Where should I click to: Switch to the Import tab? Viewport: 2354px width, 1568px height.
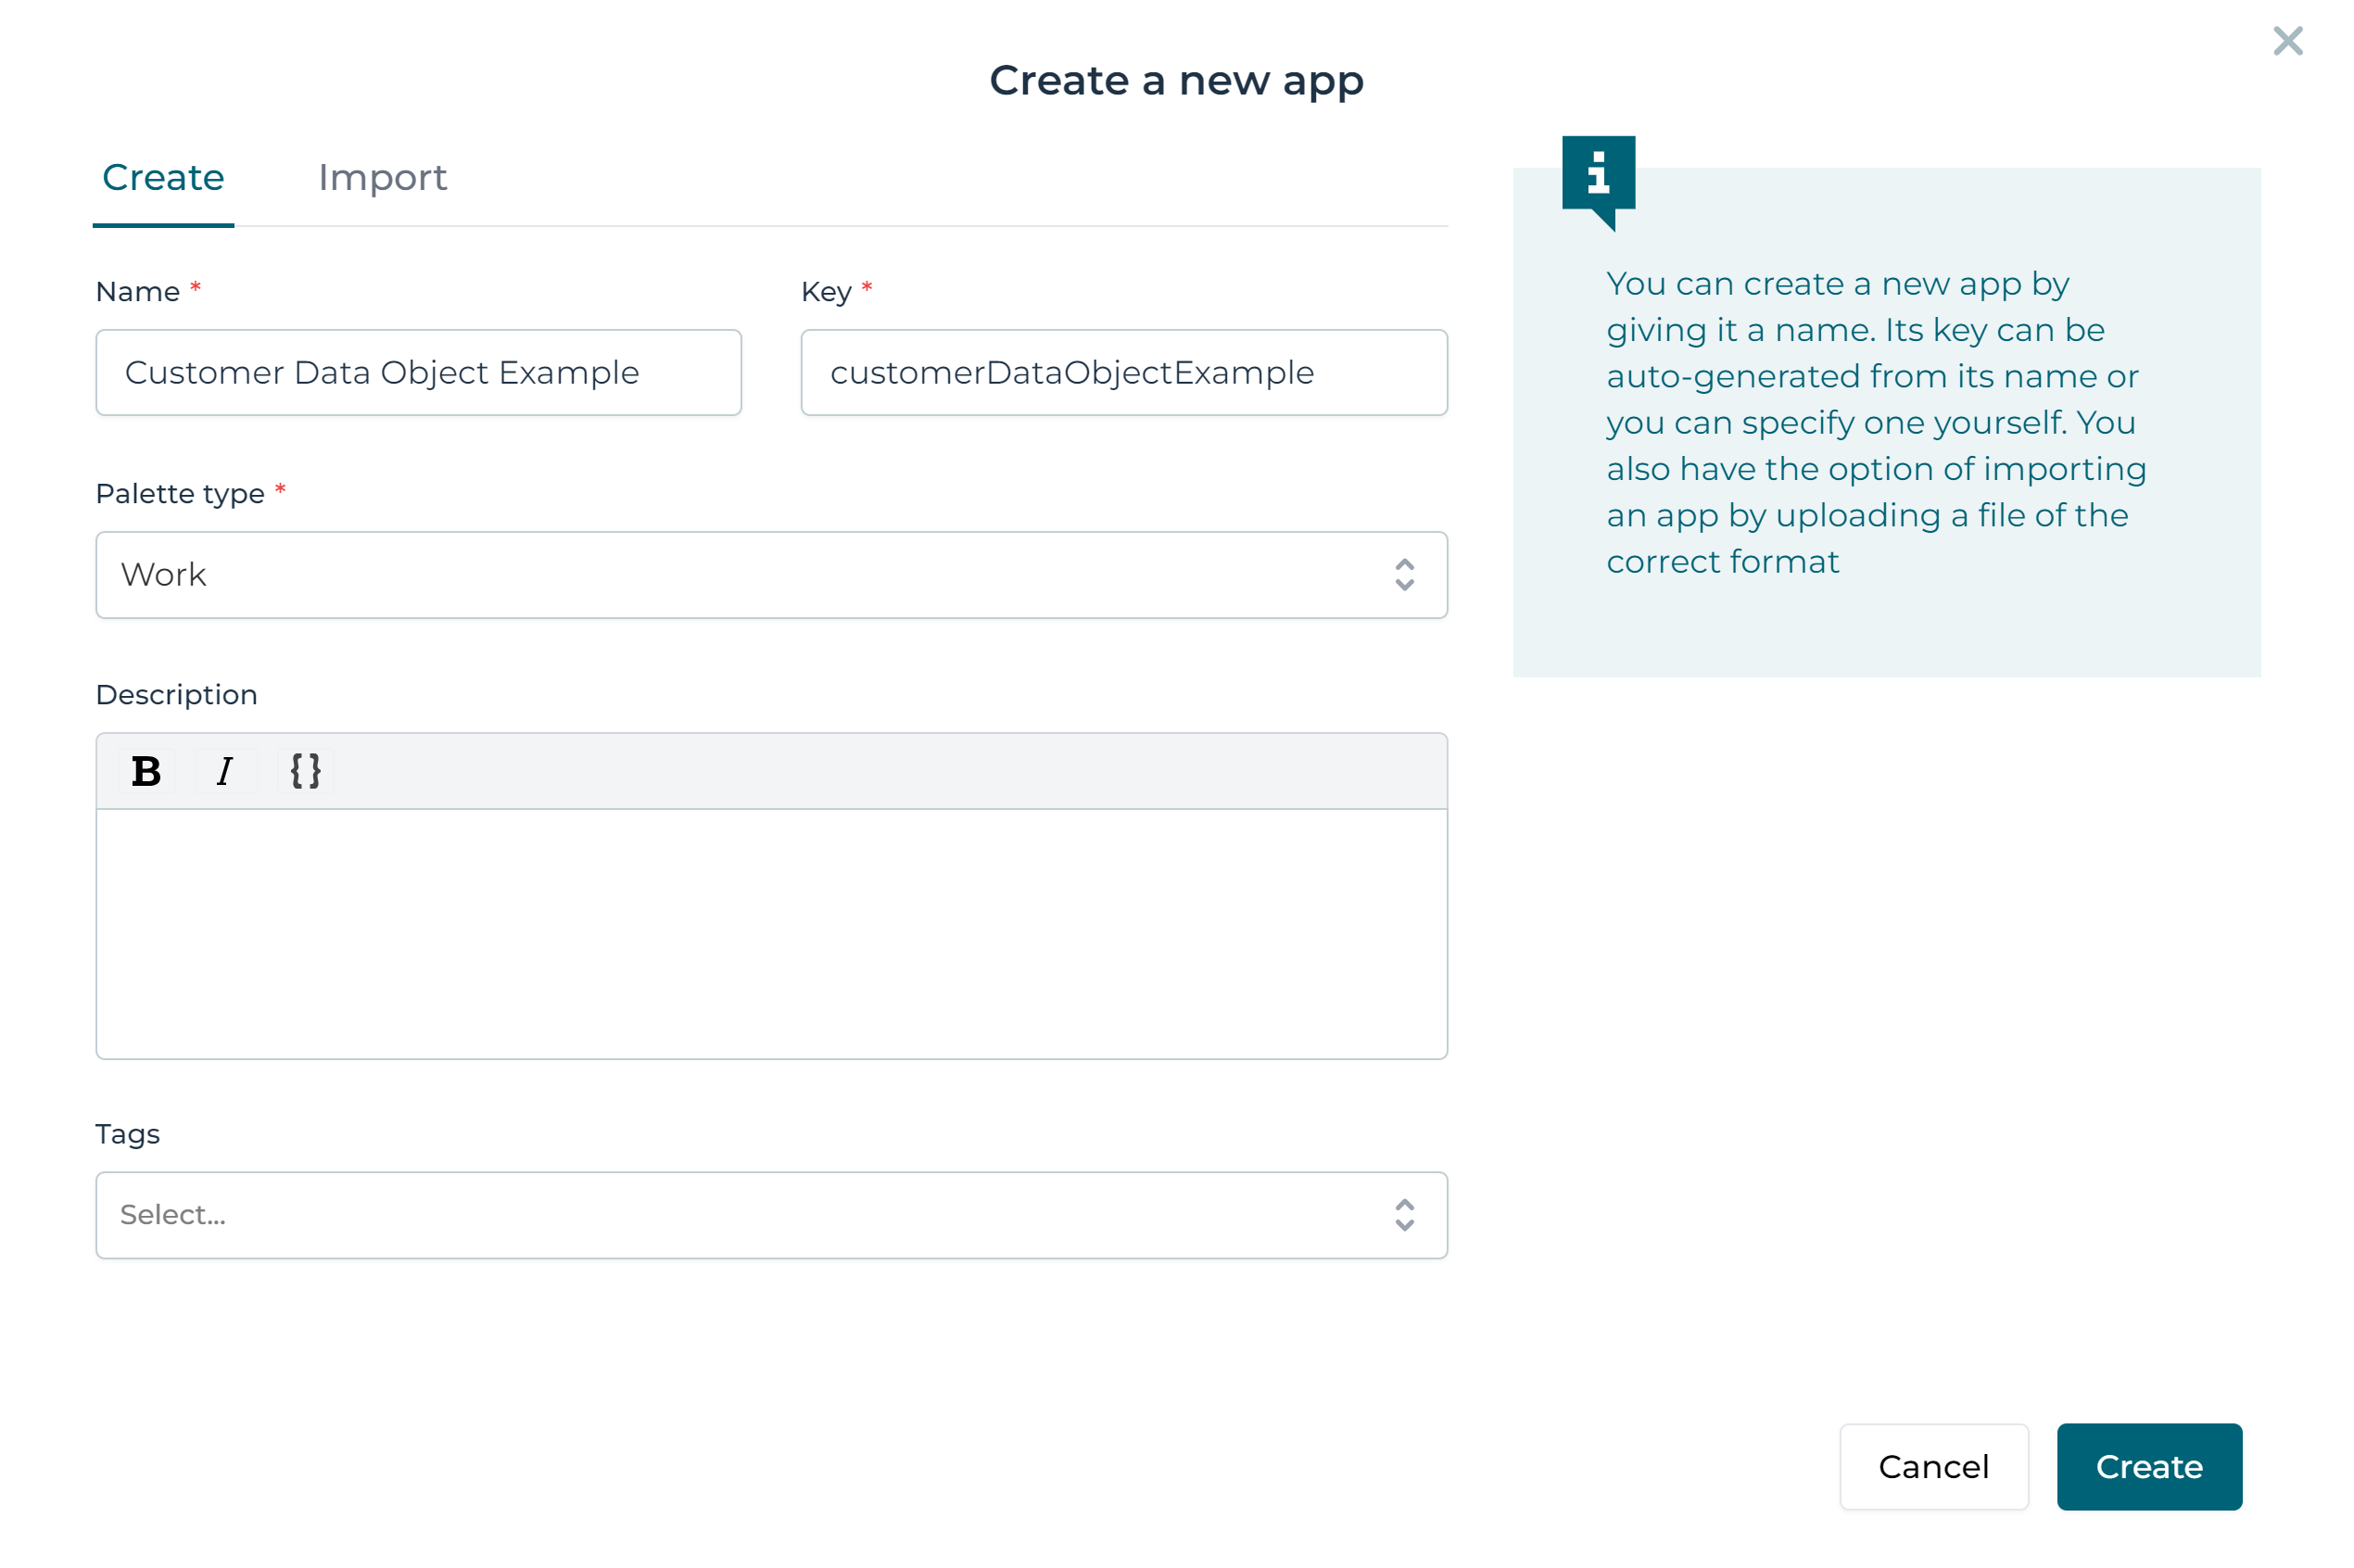click(383, 177)
